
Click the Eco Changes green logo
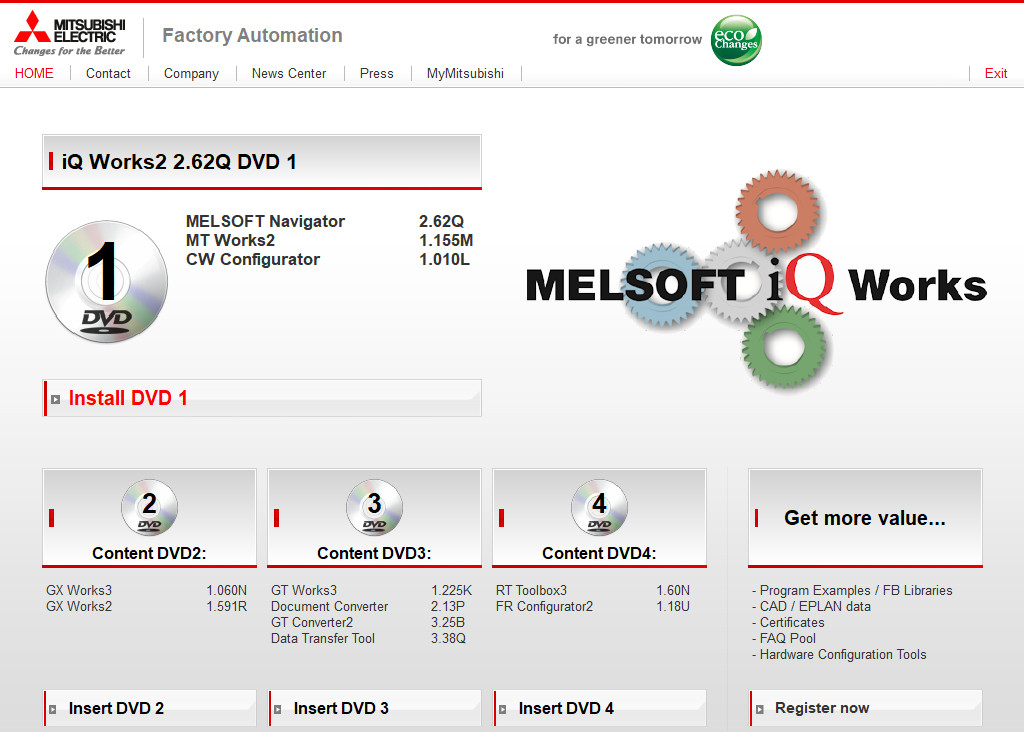point(736,40)
